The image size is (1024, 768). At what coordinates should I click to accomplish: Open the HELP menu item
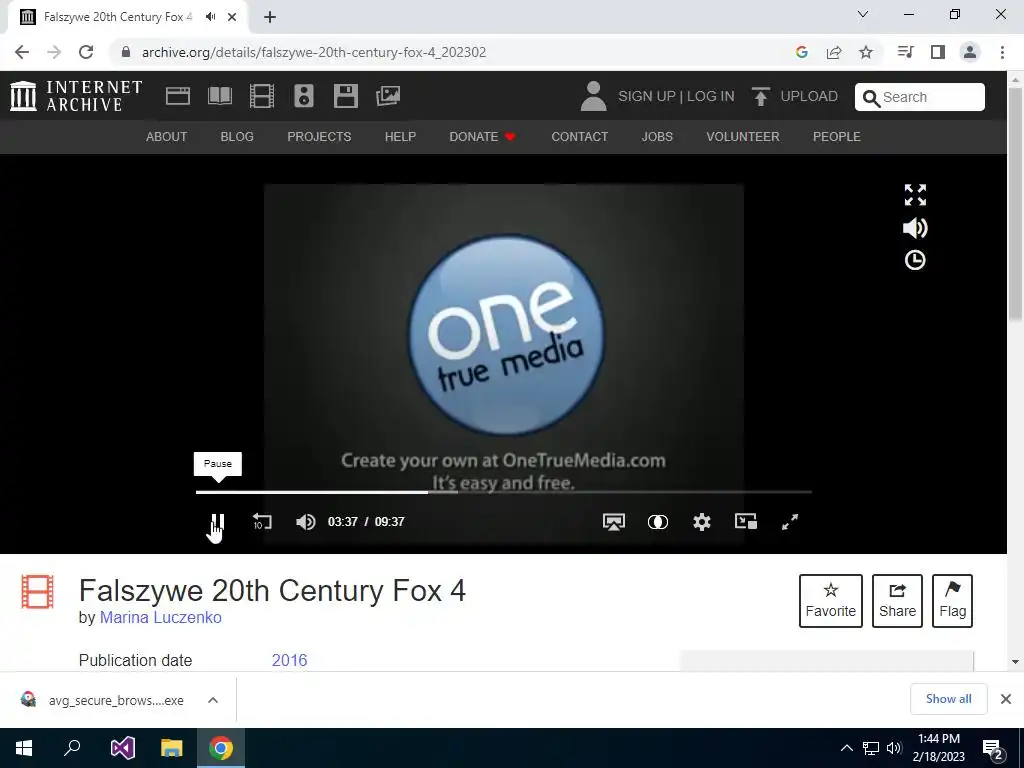pyautogui.click(x=400, y=136)
